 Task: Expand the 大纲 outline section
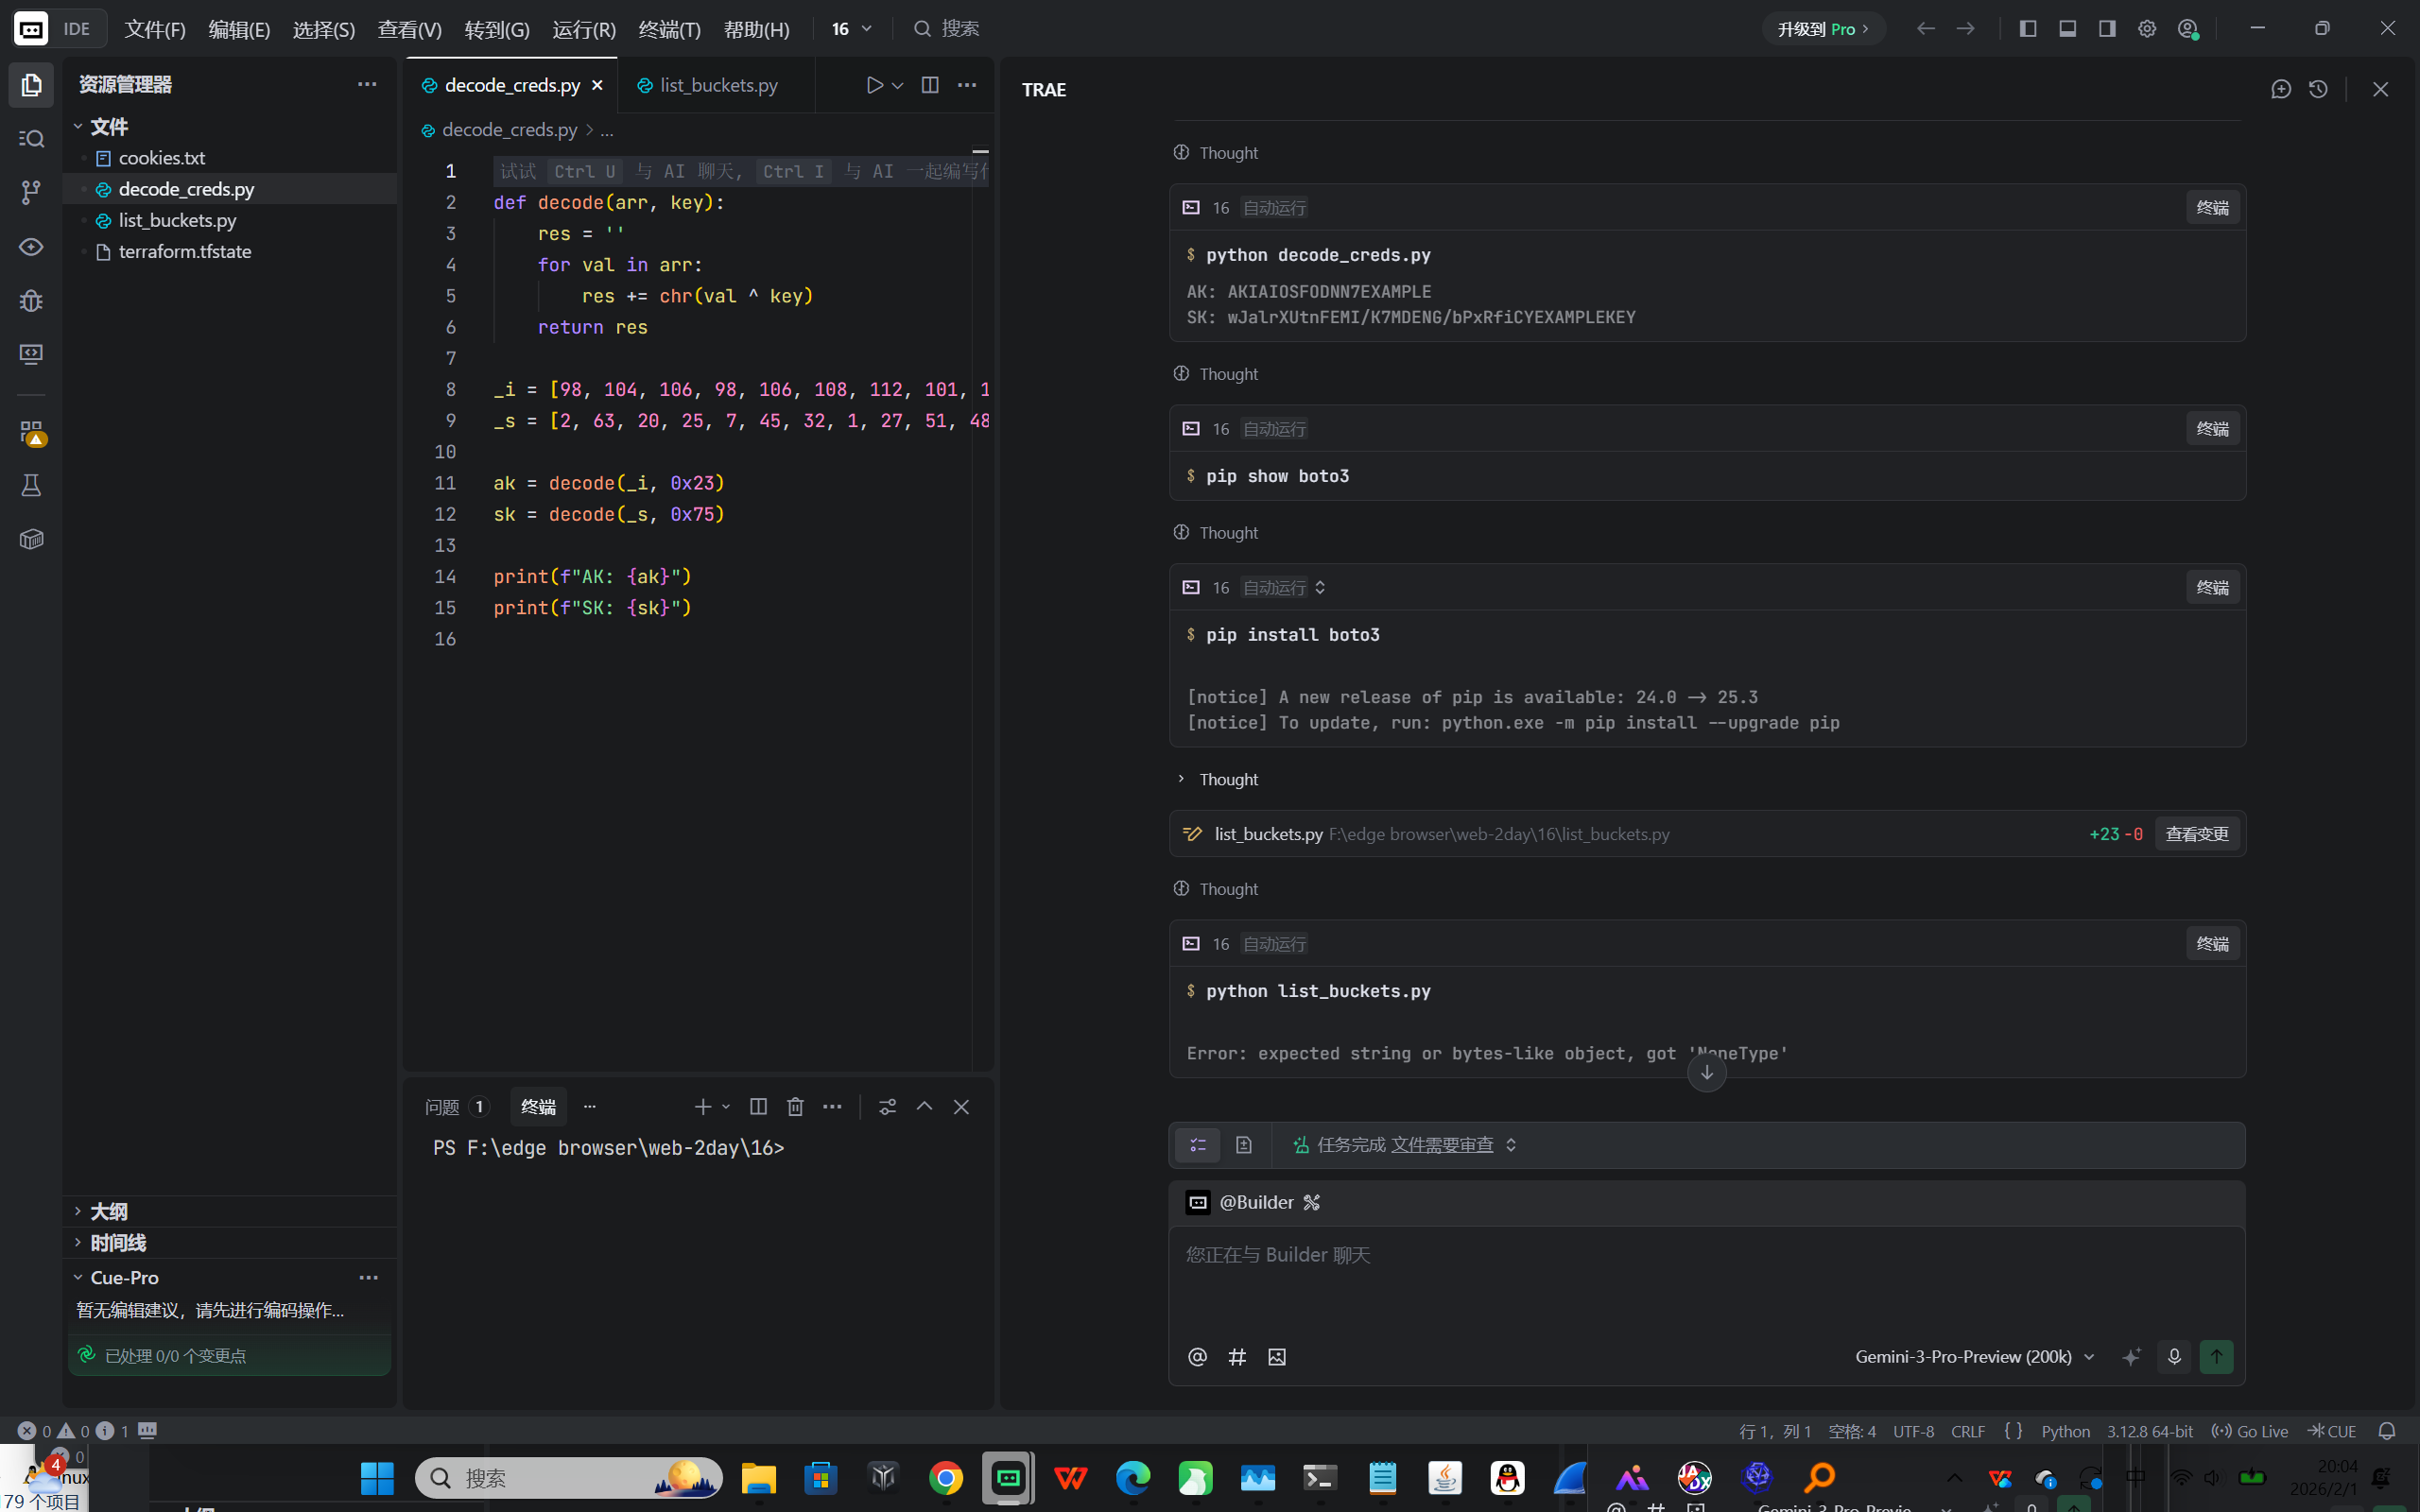point(108,1211)
